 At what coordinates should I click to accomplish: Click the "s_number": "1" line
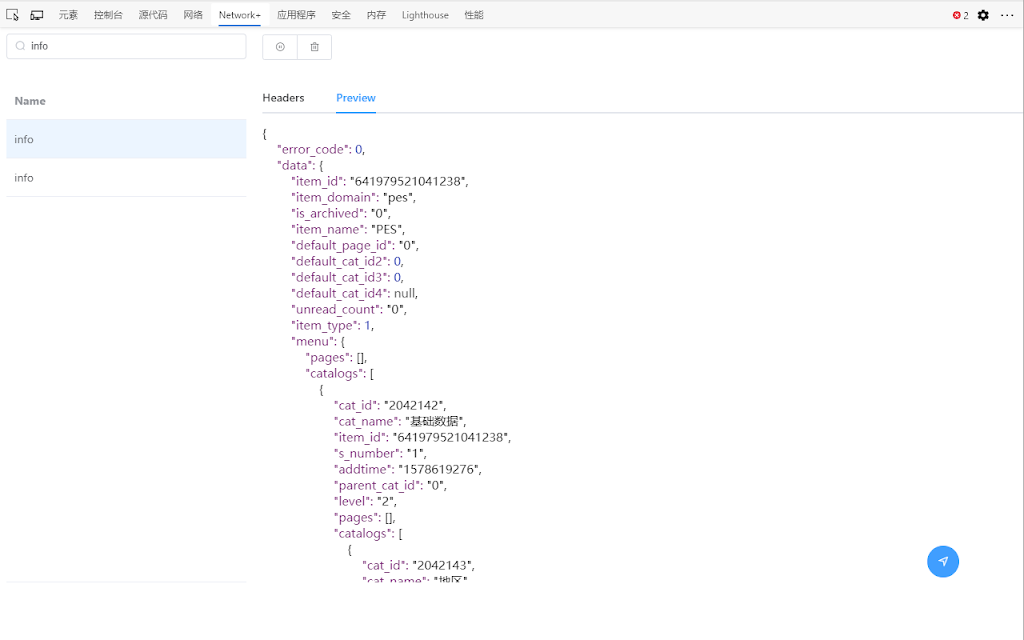coord(380,453)
